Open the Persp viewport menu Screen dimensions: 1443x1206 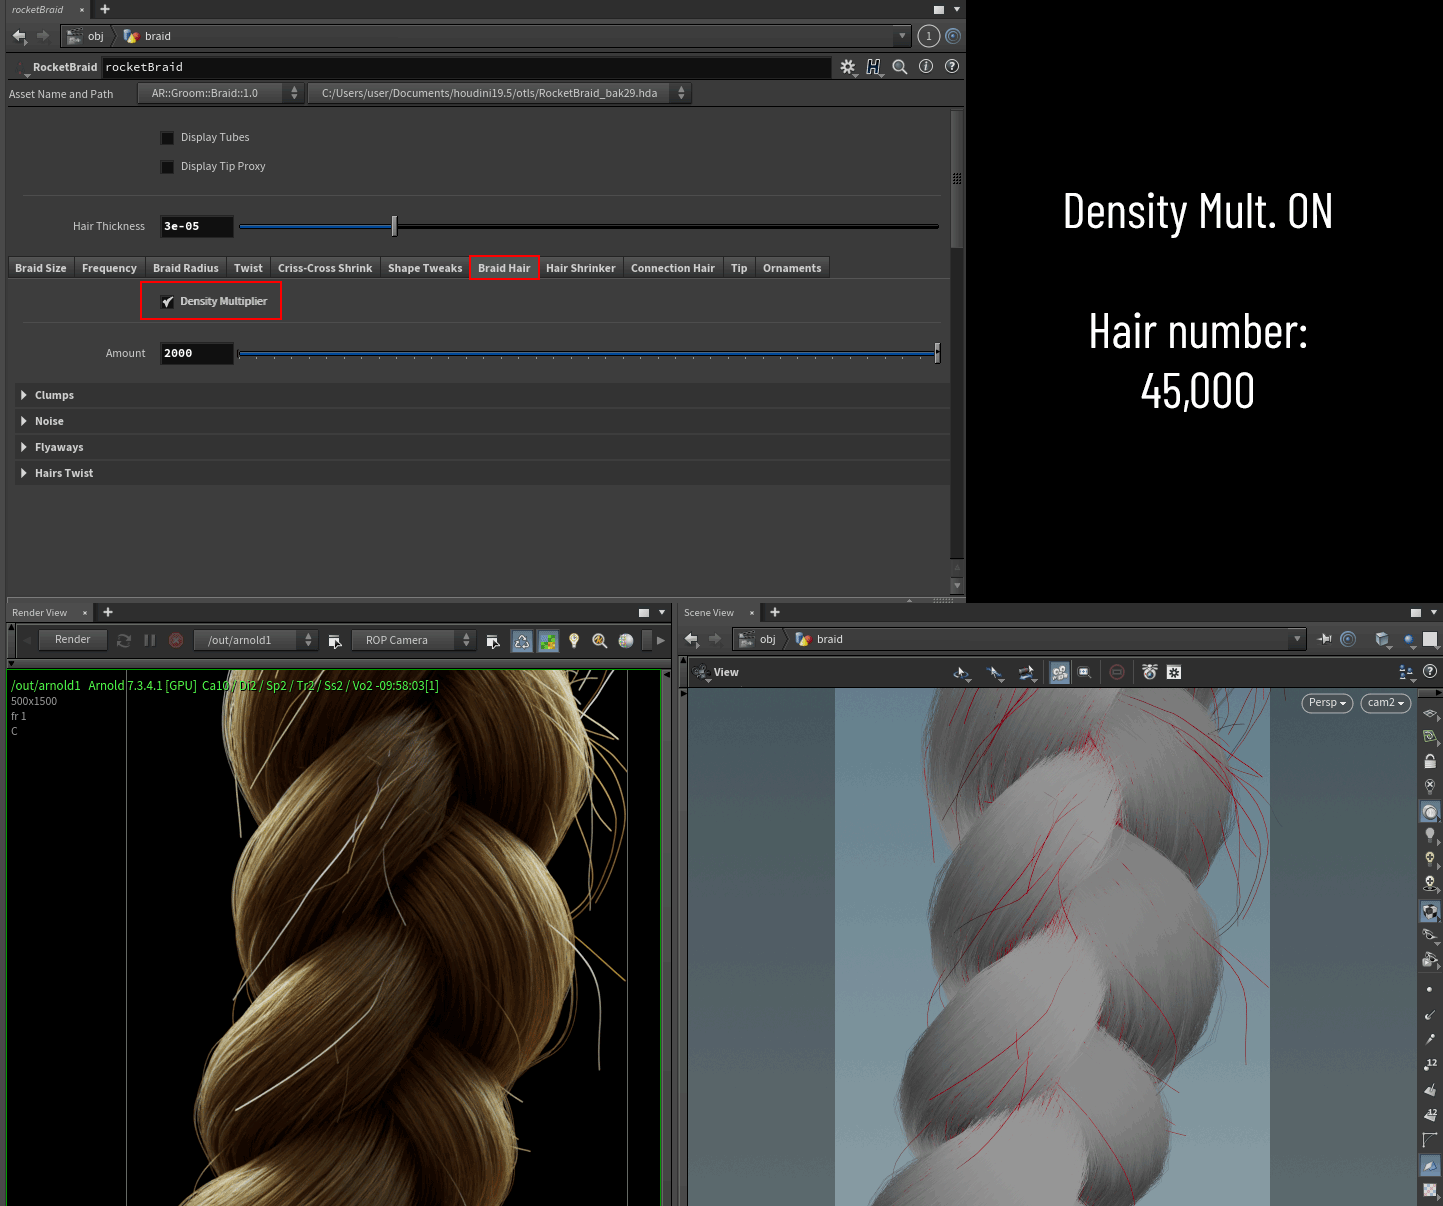pos(1327,703)
